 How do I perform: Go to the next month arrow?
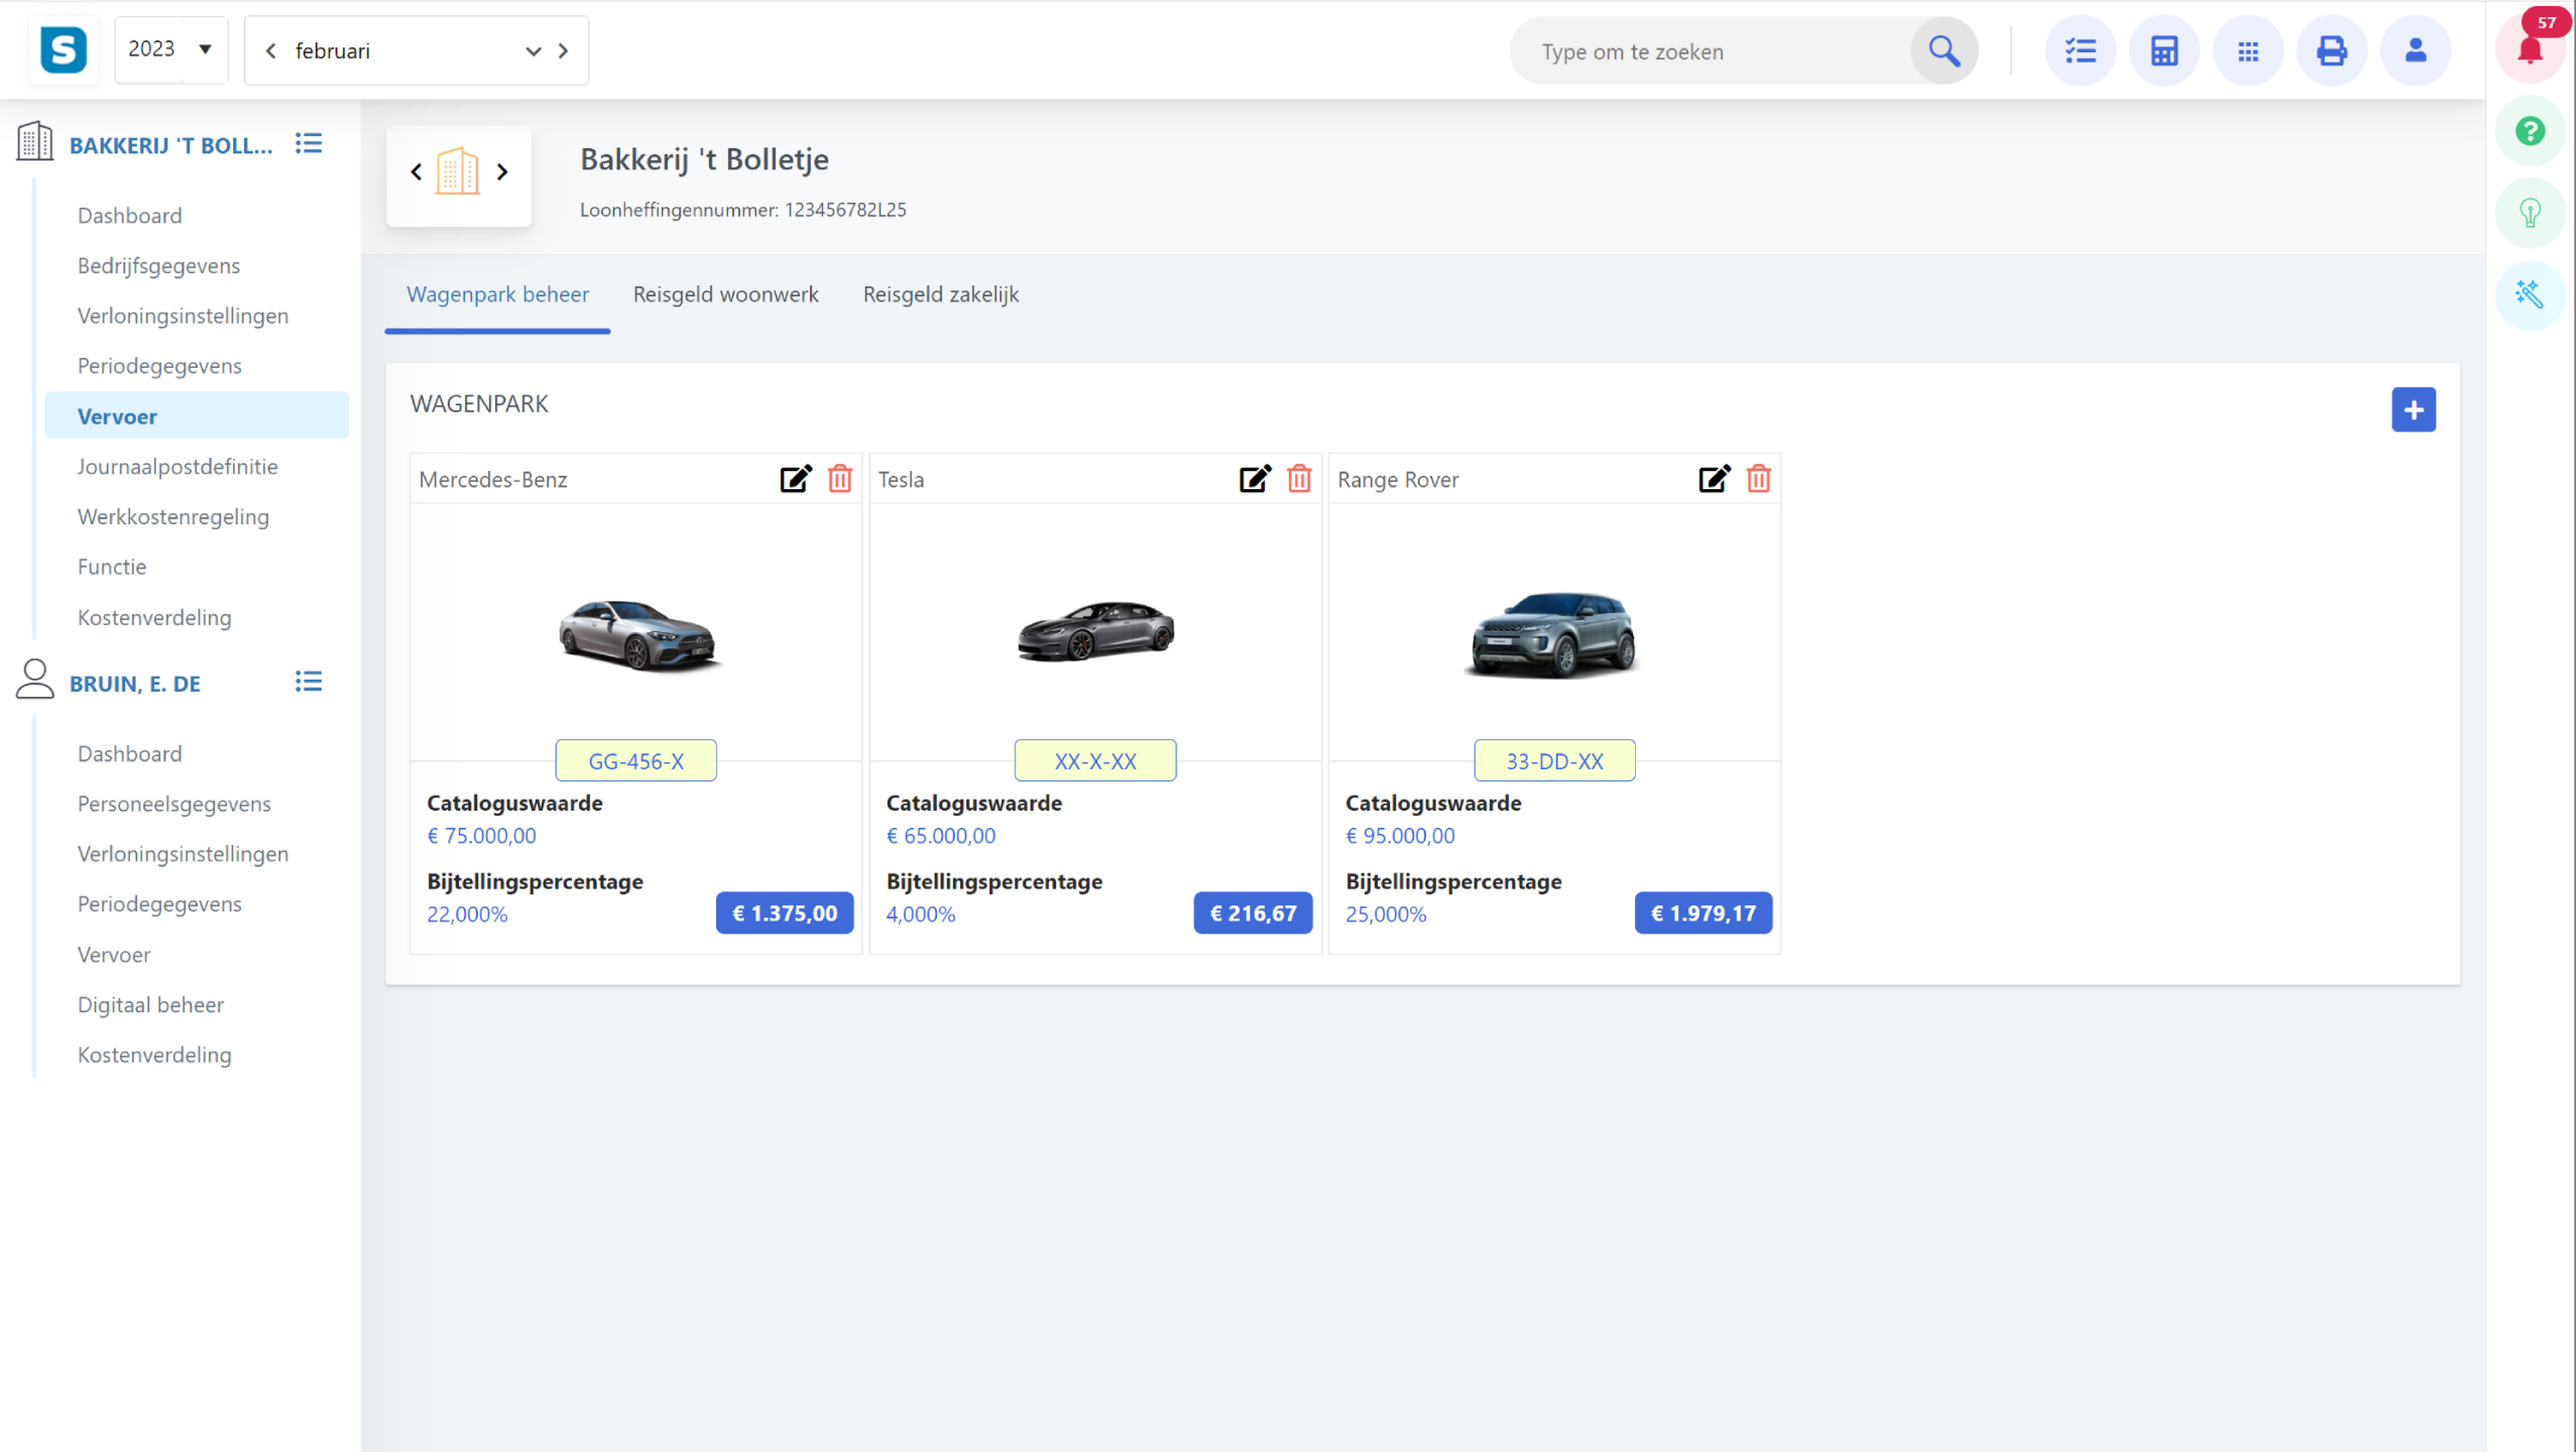[564, 51]
